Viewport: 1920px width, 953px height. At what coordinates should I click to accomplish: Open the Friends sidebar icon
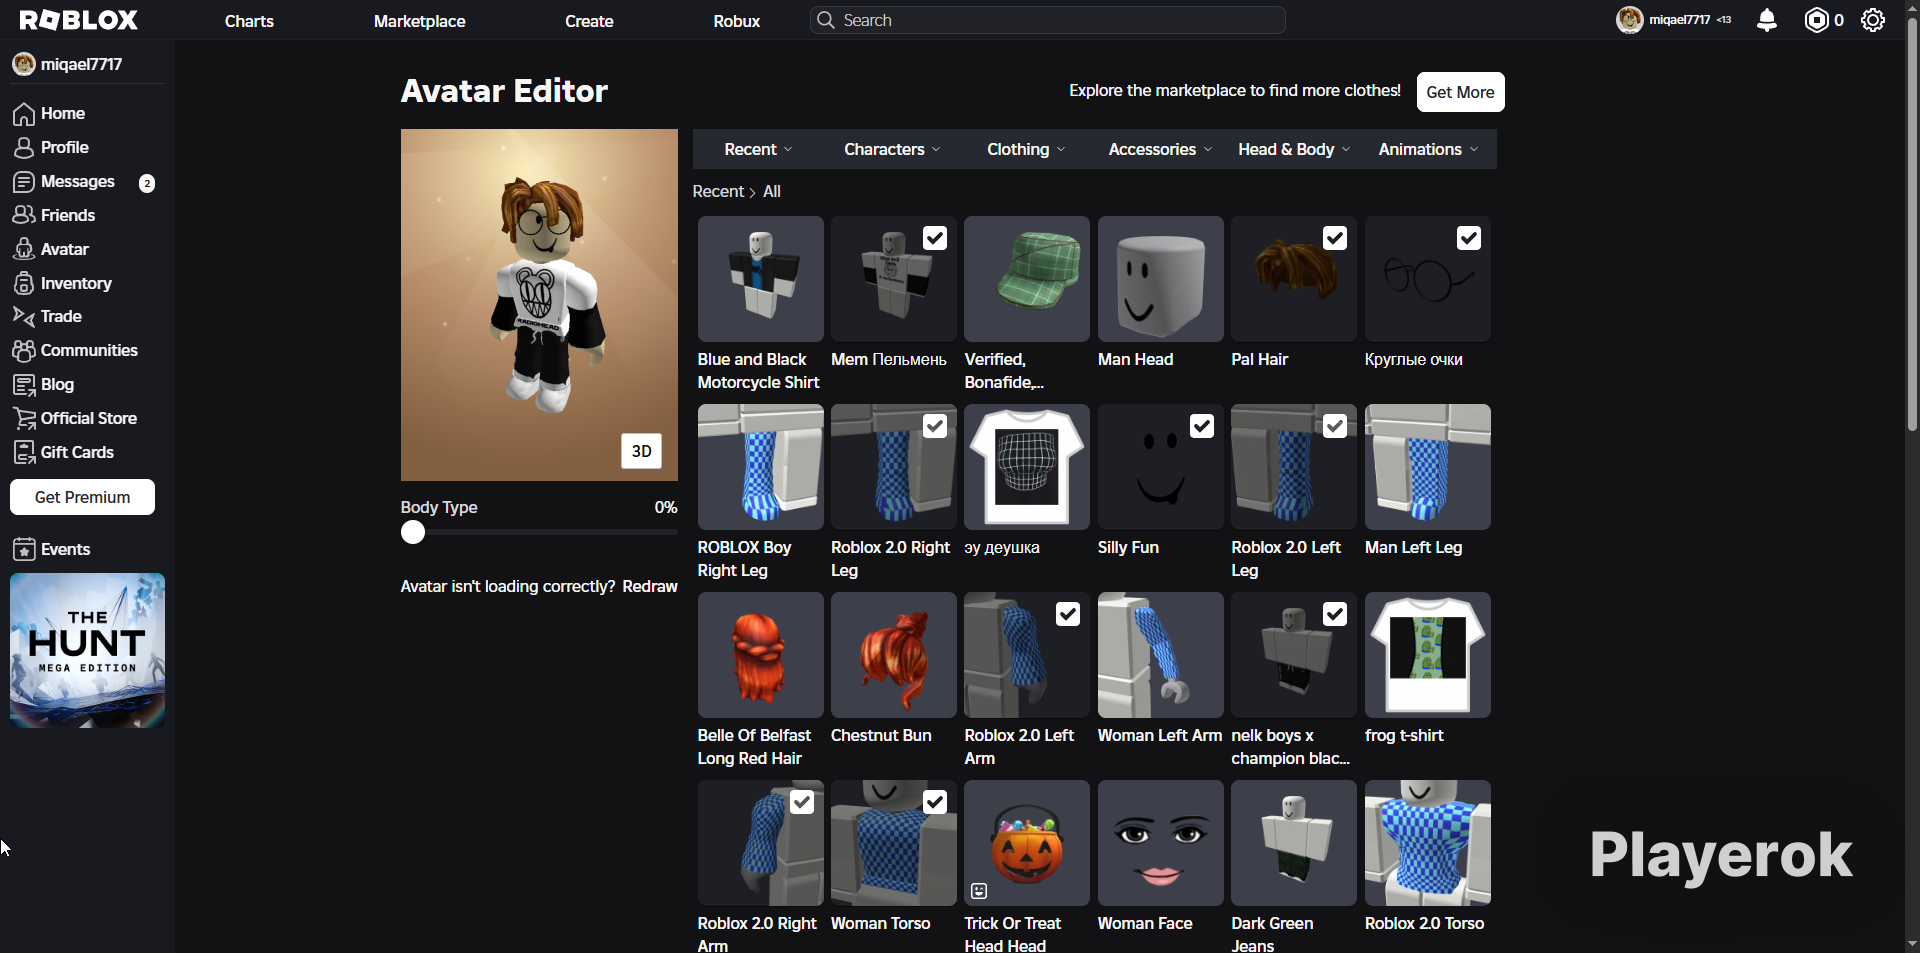(24, 215)
